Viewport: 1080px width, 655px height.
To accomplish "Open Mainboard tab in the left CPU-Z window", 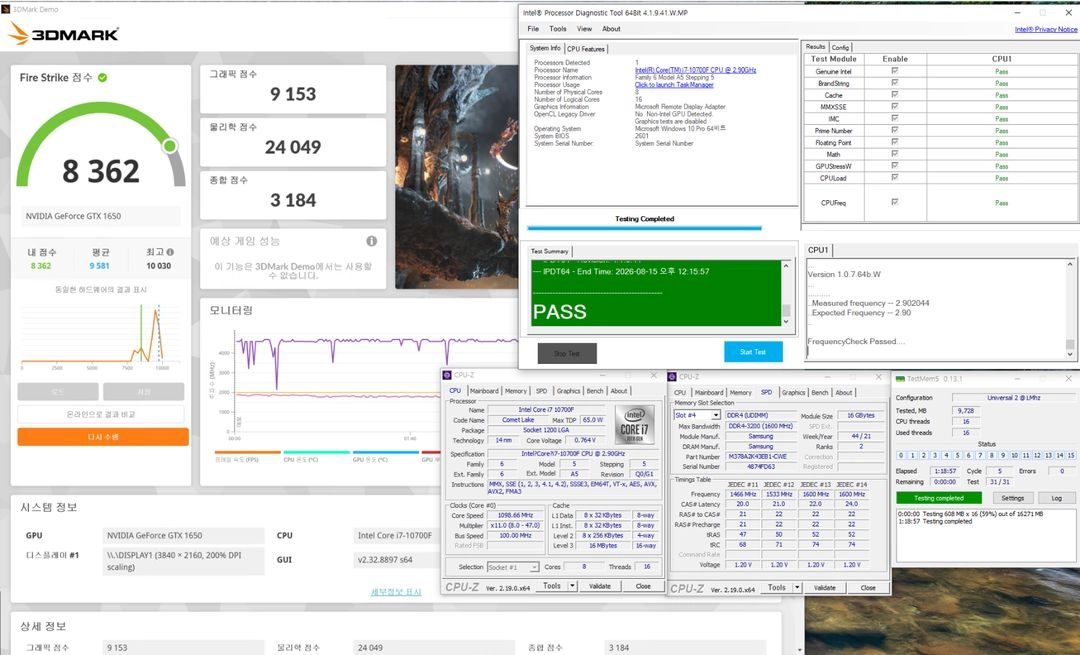I will 484,391.
